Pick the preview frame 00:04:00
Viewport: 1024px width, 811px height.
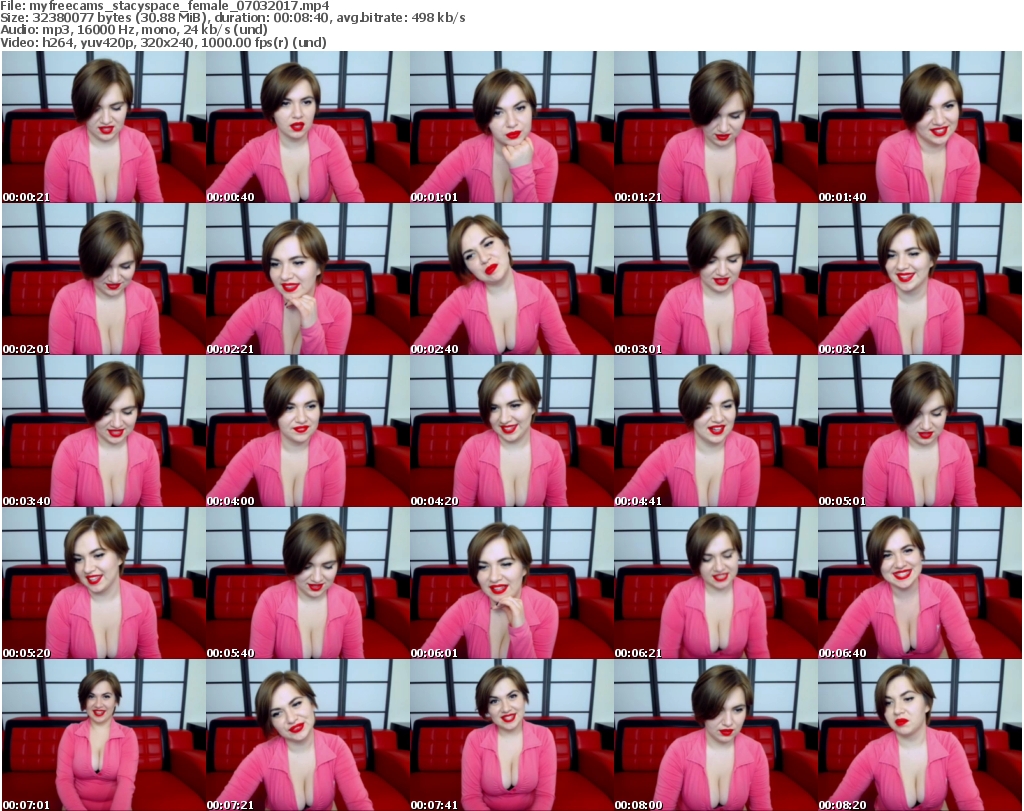pyautogui.click(x=308, y=431)
